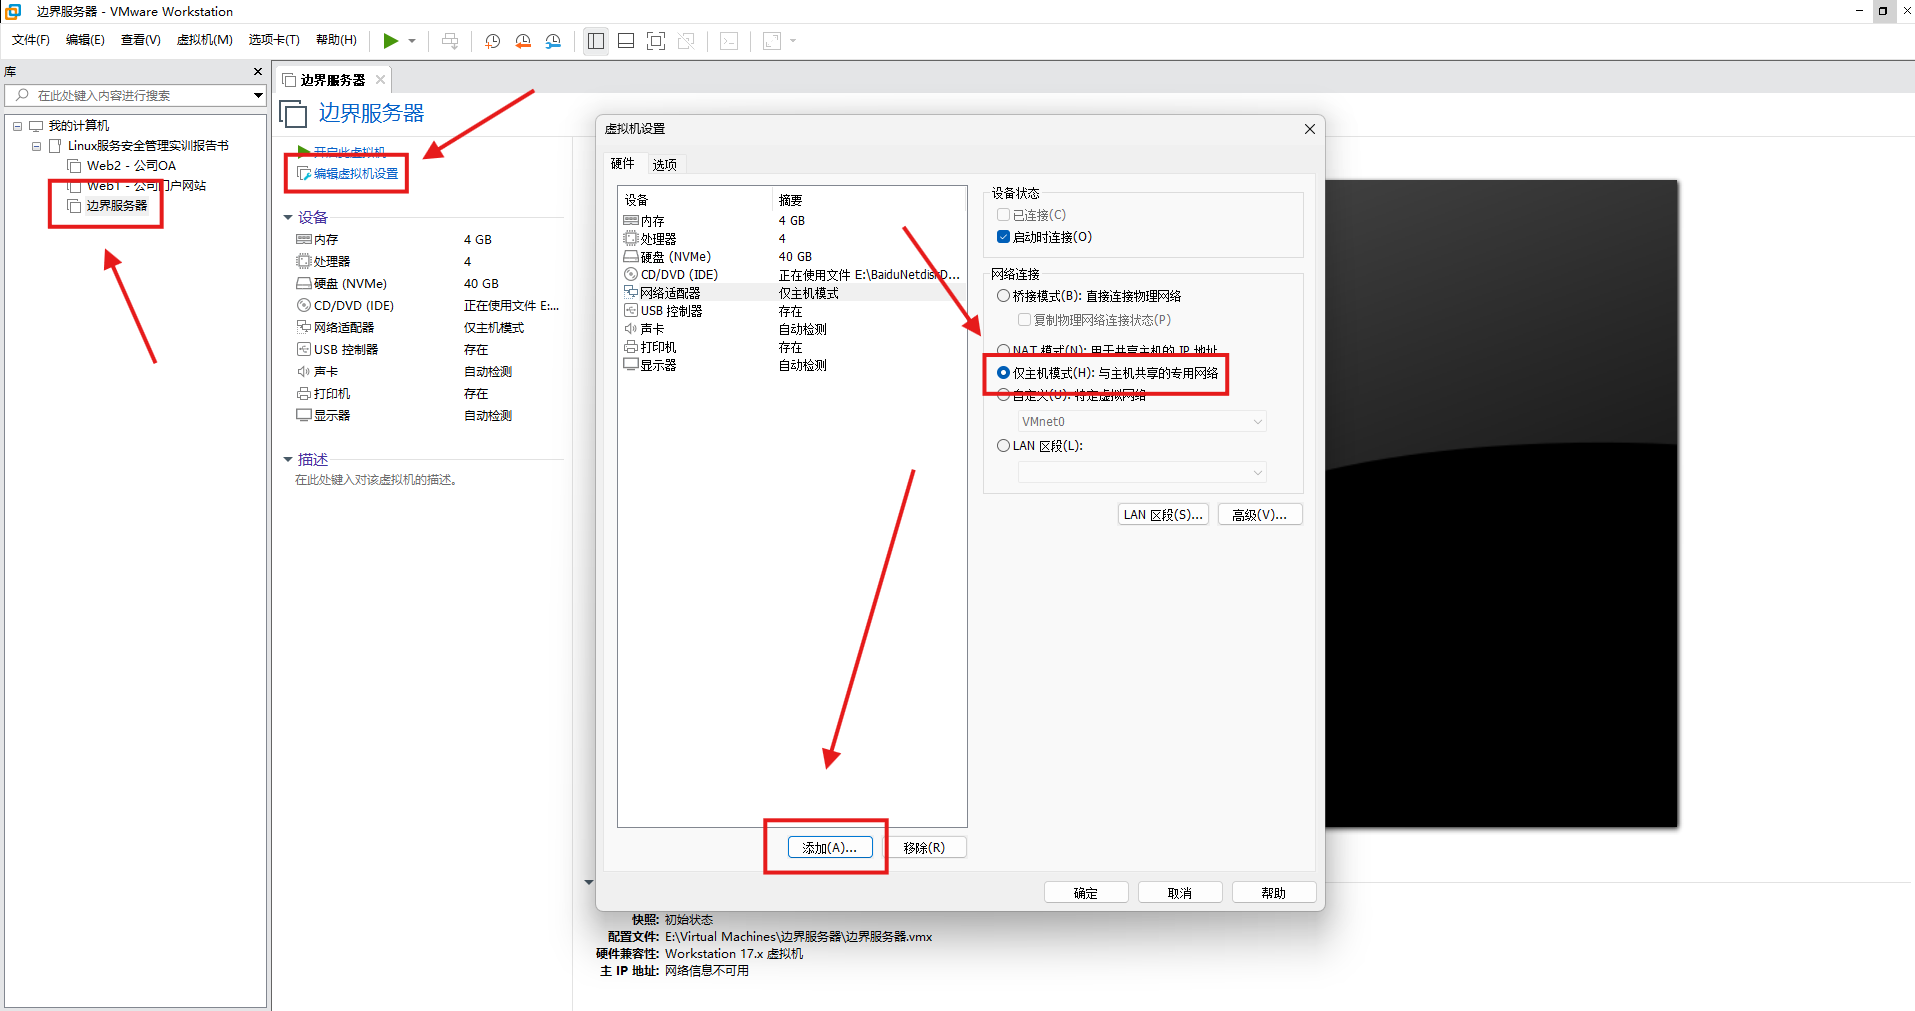Enable the 已连接 checkbox
Screen dimensions: 1915x1011
[1003, 215]
